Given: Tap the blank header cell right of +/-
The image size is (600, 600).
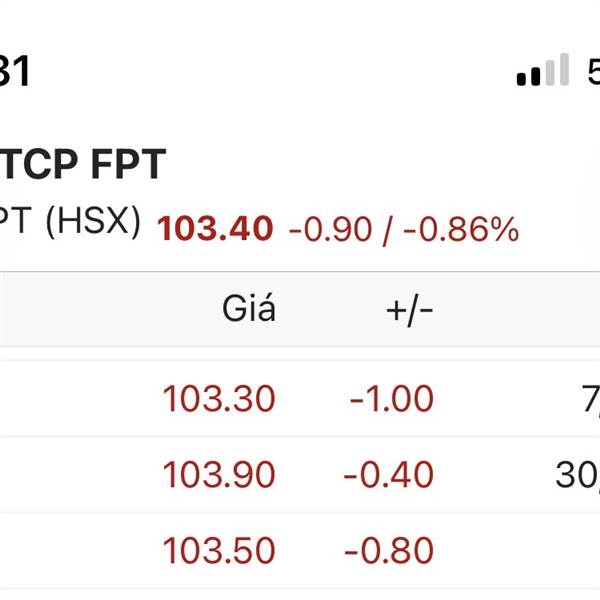Looking at the screenshot, I should [x=530, y=310].
